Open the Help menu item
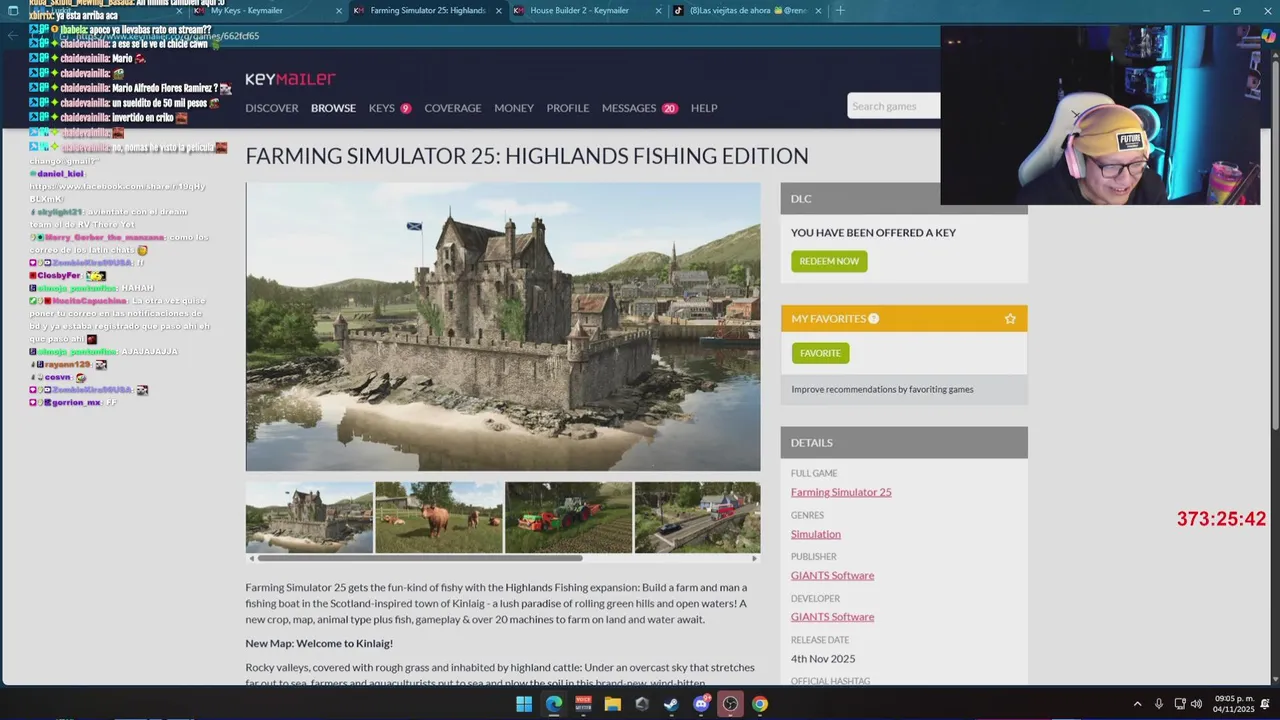Screen dimensions: 1280x720 pyautogui.click(x=704, y=108)
